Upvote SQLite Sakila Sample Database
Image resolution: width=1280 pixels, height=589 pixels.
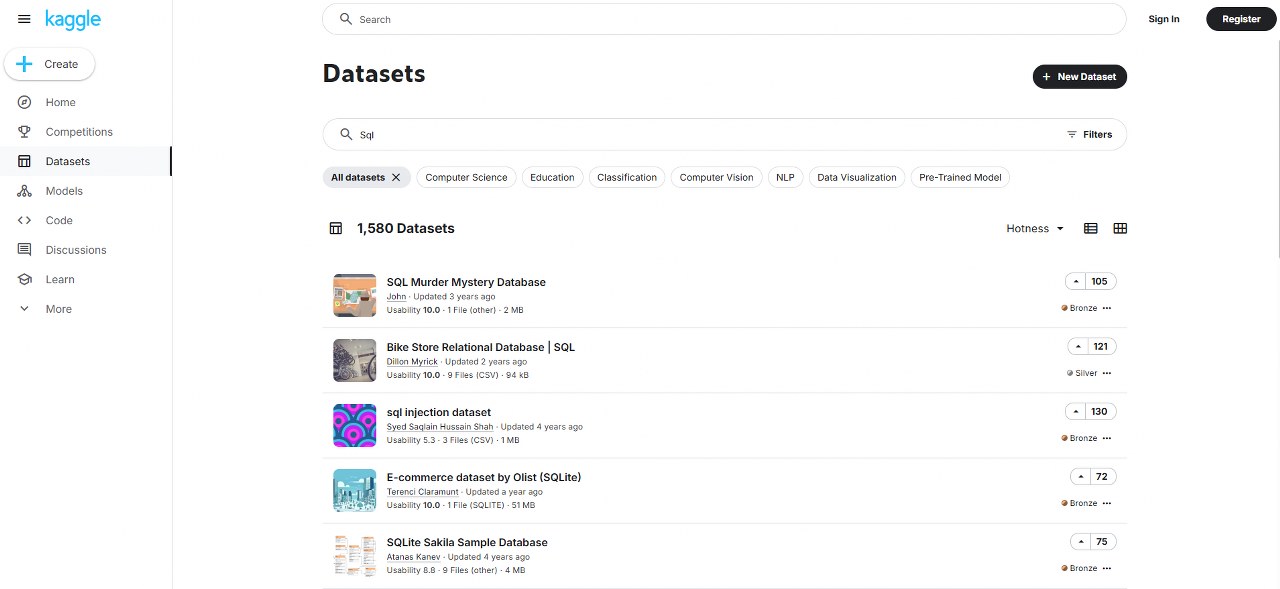point(1081,541)
